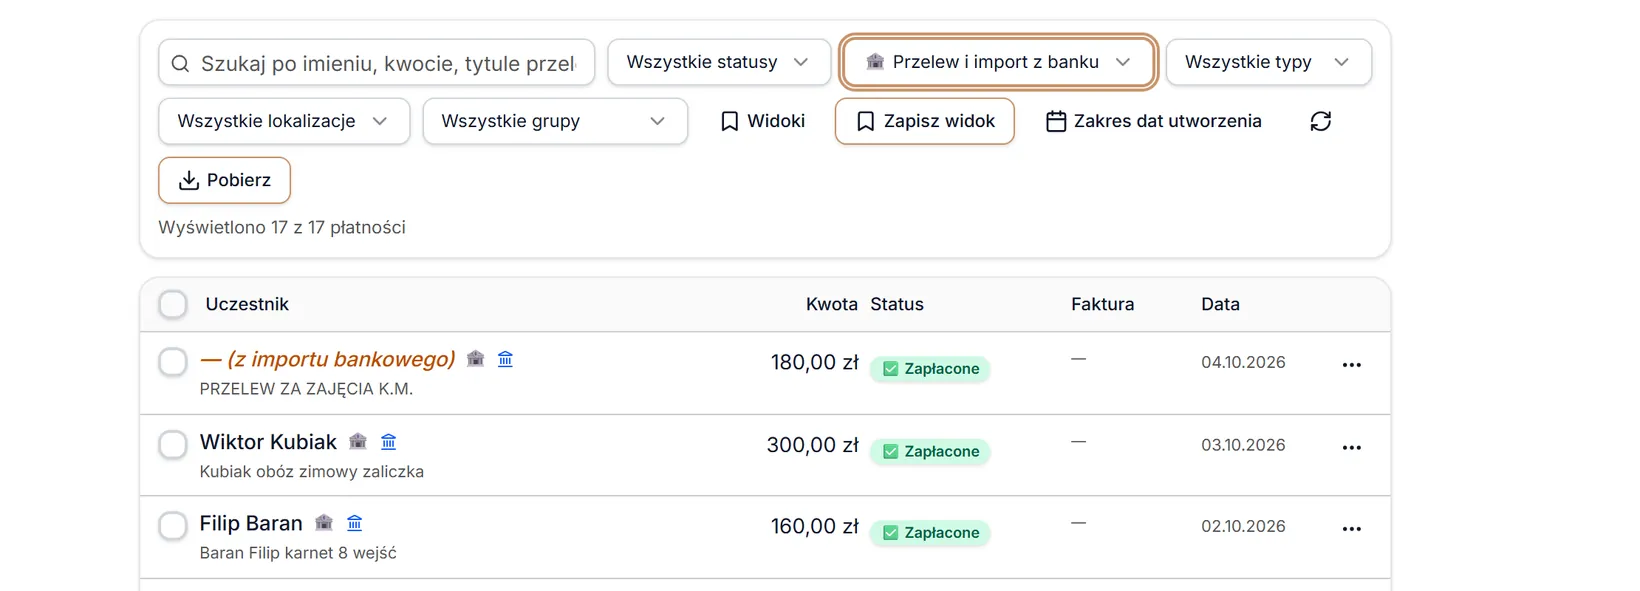The width and height of the screenshot is (1640, 591).
Task: Click the Zapłacone status badge for Filip Baran
Action: pos(930,533)
